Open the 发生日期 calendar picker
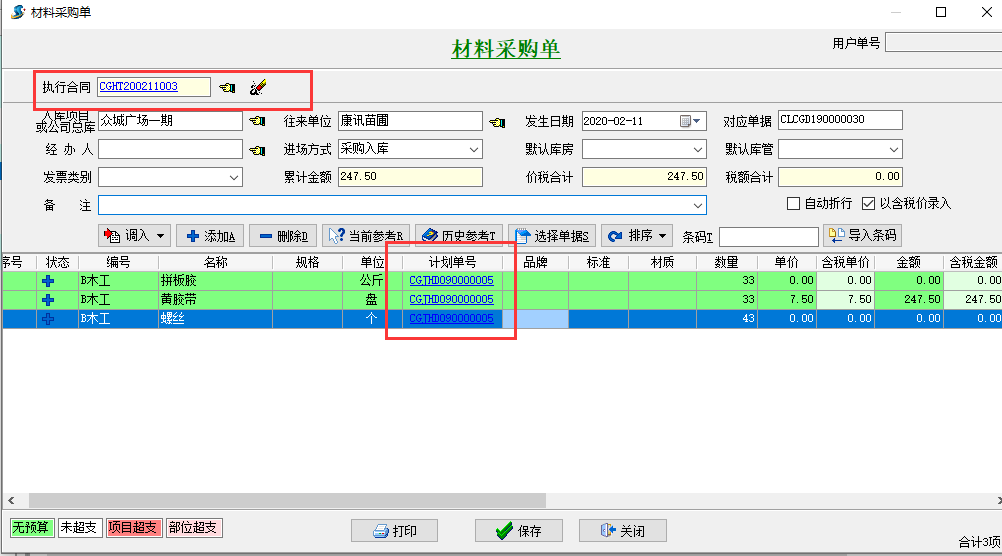1002x556 pixels. coord(692,121)
